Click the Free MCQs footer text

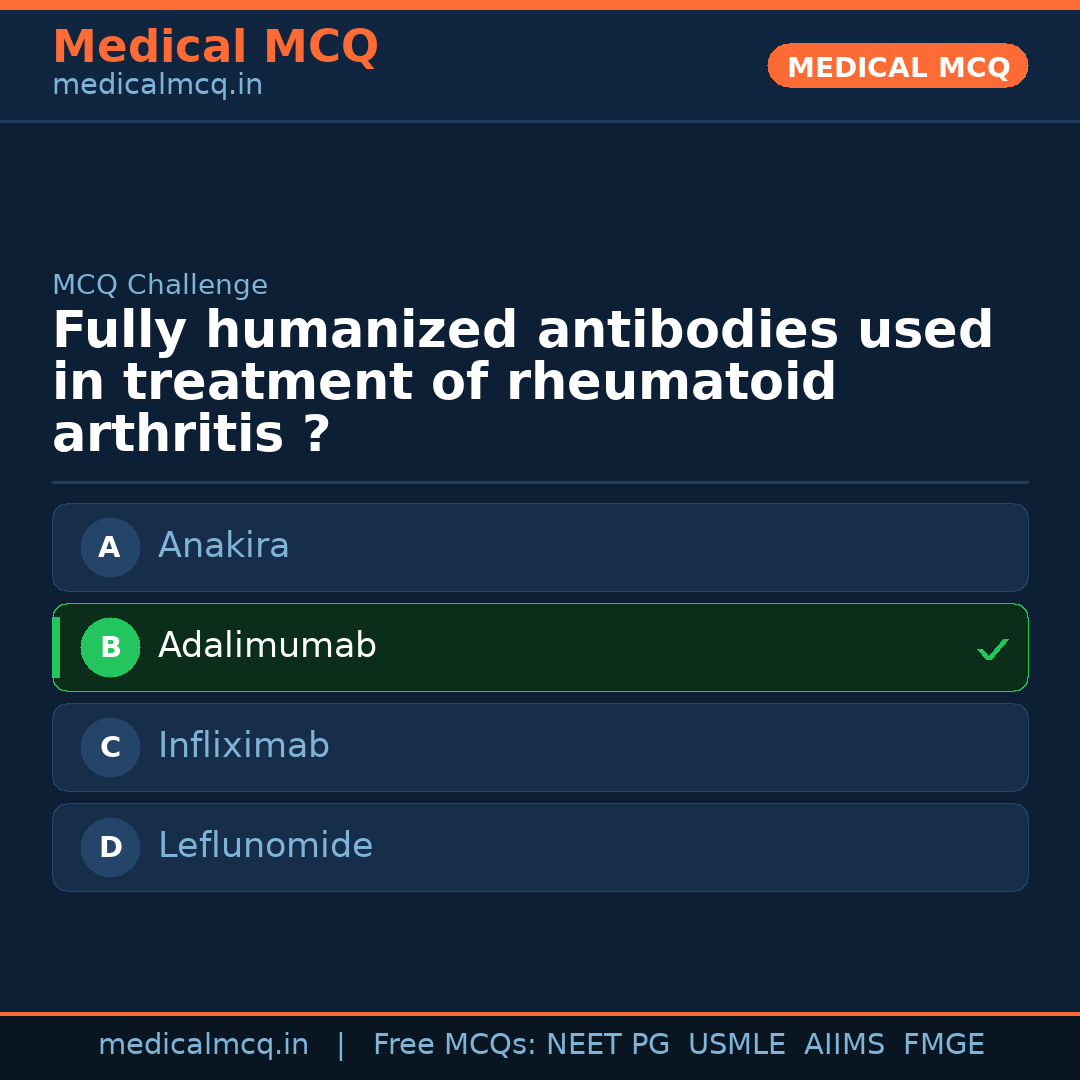coord(454,1045)
